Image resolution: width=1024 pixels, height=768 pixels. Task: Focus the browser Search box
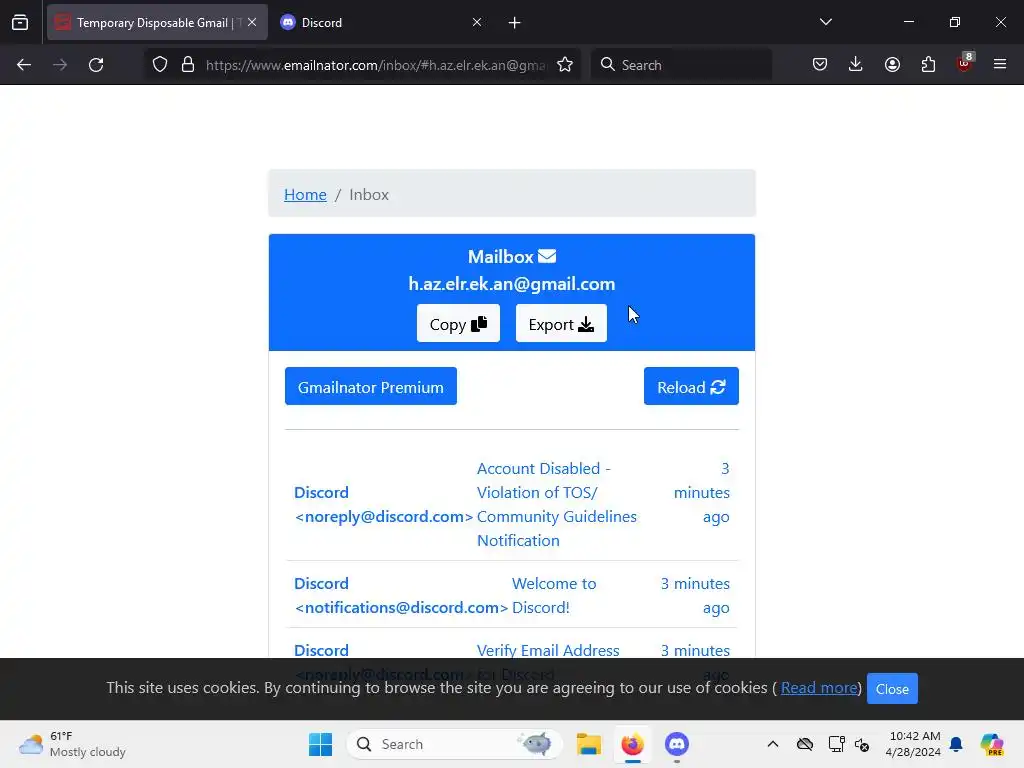point(681,65)
